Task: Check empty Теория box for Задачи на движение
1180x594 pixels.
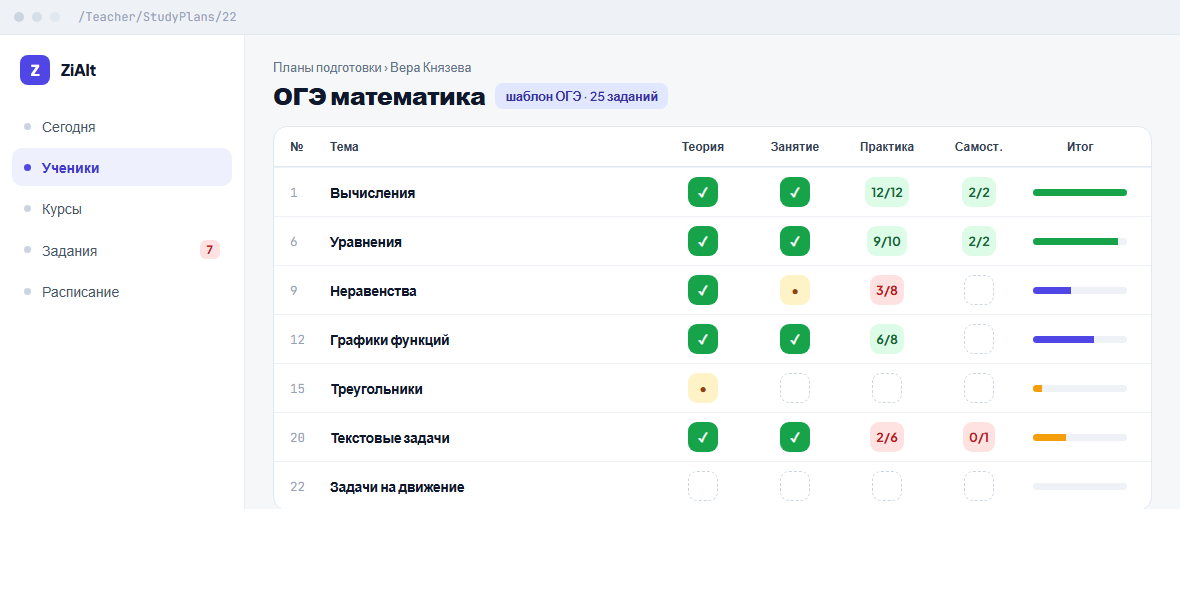Action: point(703,486)
